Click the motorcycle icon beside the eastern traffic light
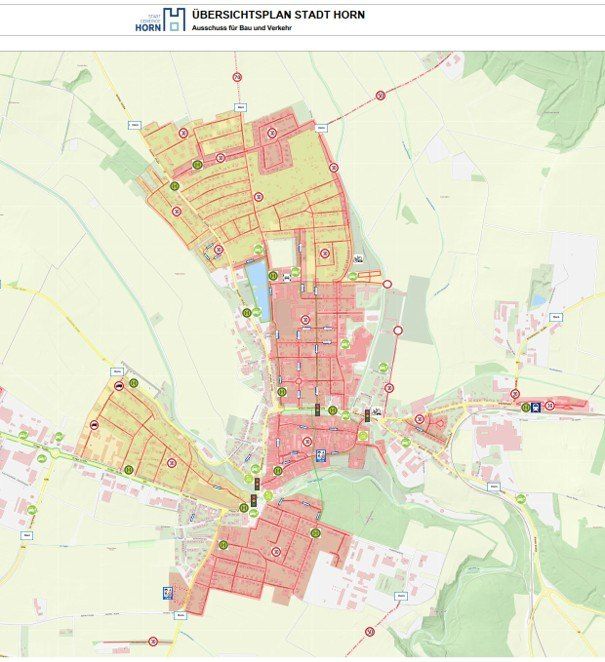 pyautogui.click(x=377, y=411)
